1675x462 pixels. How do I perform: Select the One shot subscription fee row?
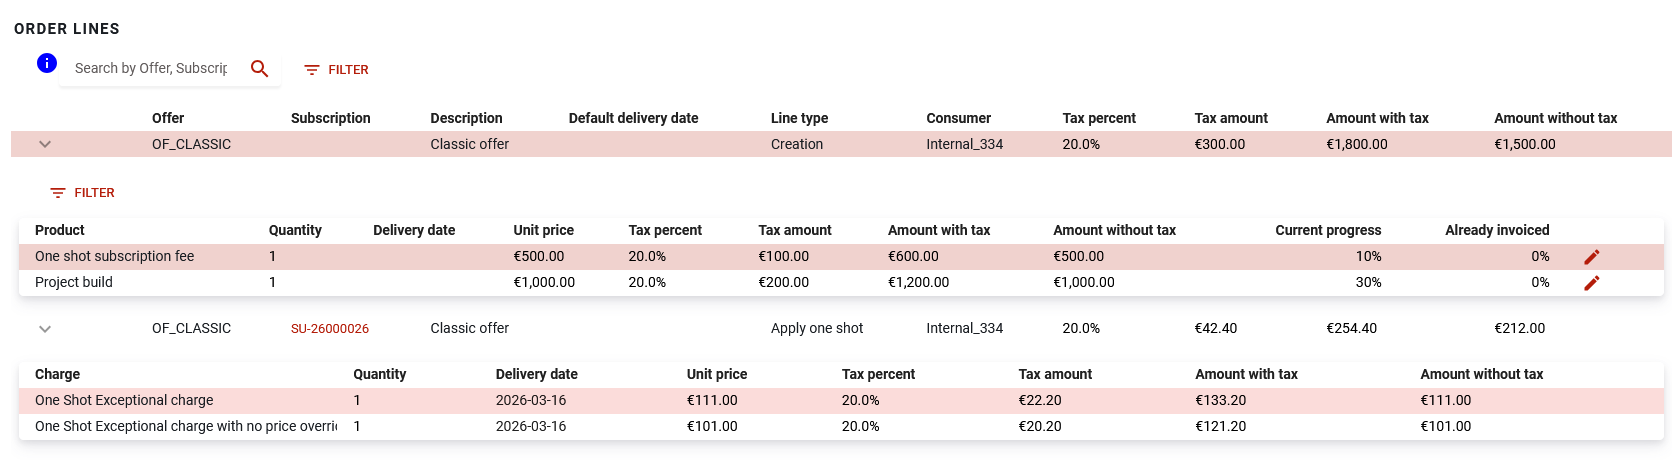[841, 257]
